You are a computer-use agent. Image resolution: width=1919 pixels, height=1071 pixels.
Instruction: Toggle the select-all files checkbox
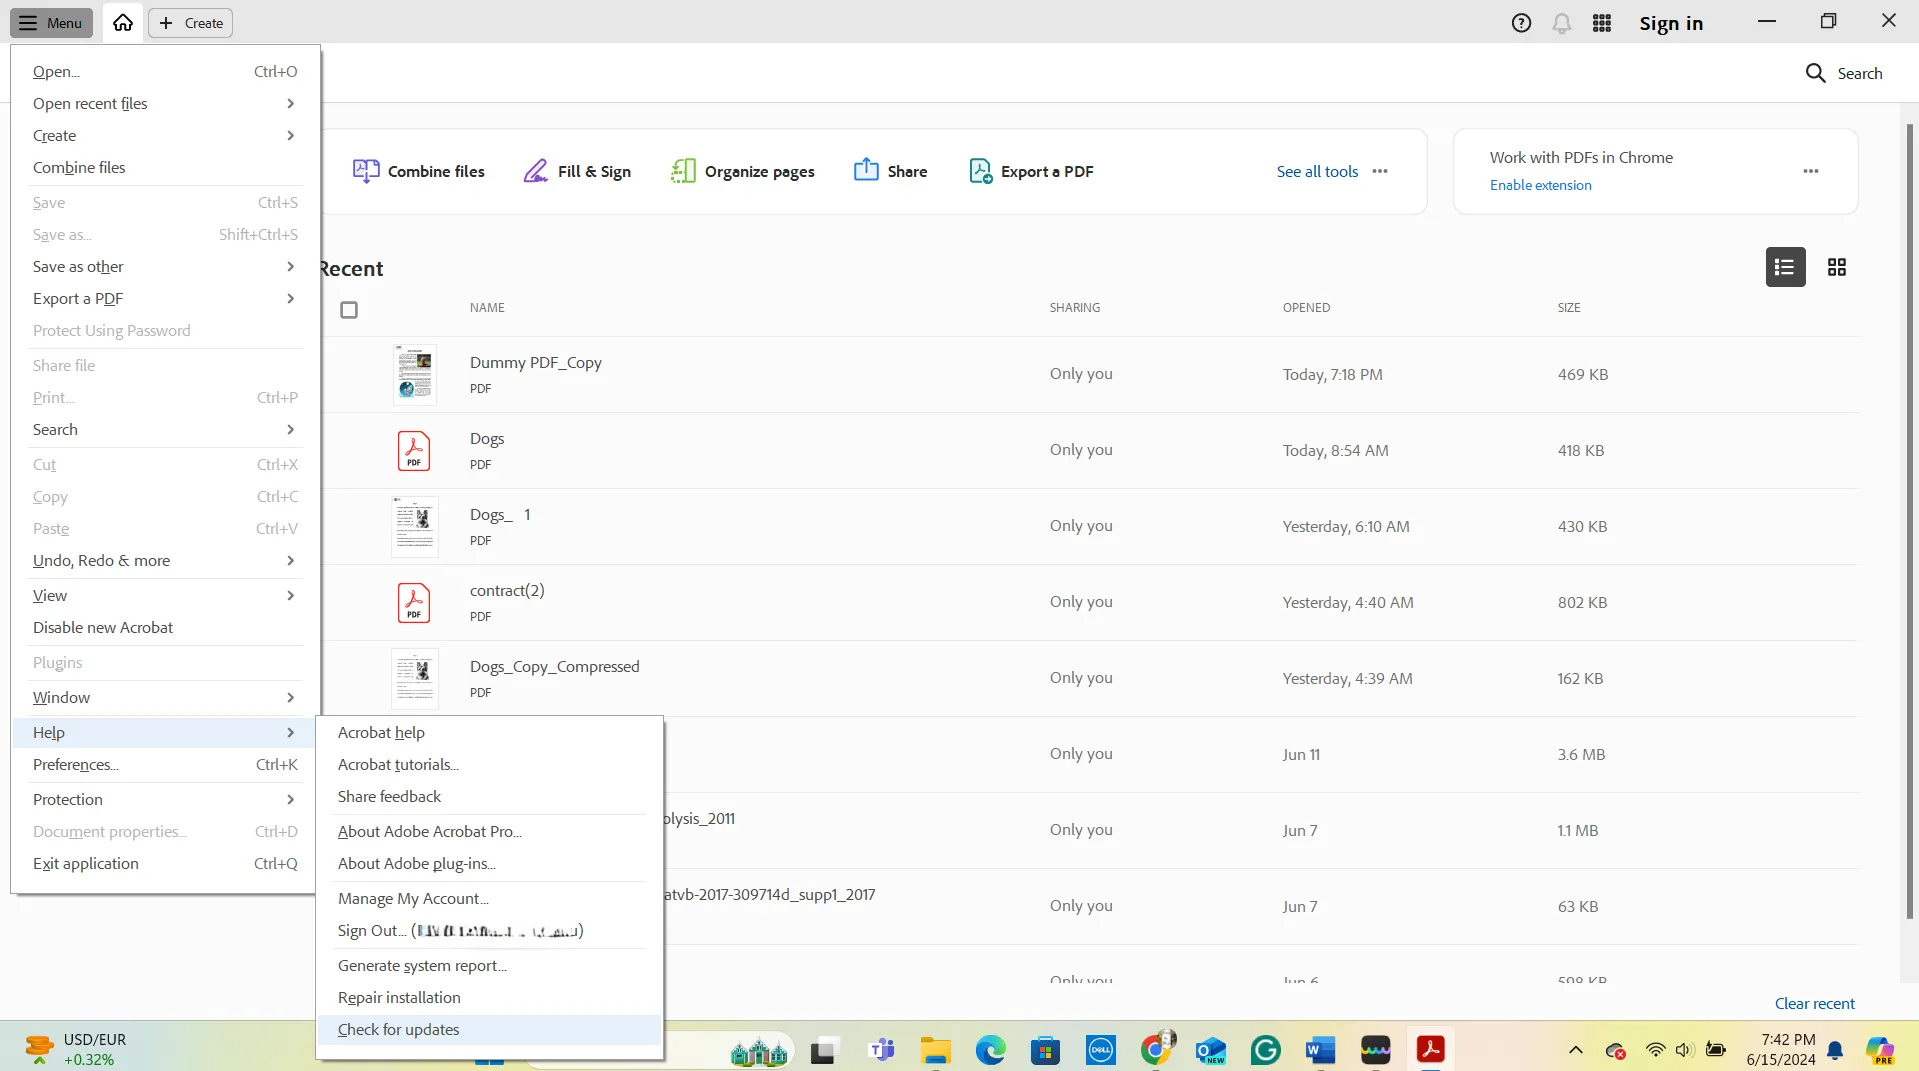click(x=349, y=310)
